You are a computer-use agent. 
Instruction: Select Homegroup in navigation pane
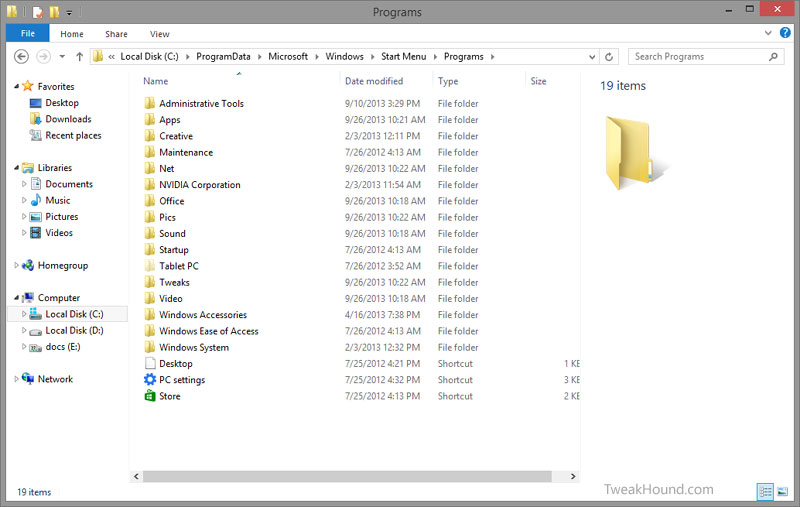tap(63, 265)
